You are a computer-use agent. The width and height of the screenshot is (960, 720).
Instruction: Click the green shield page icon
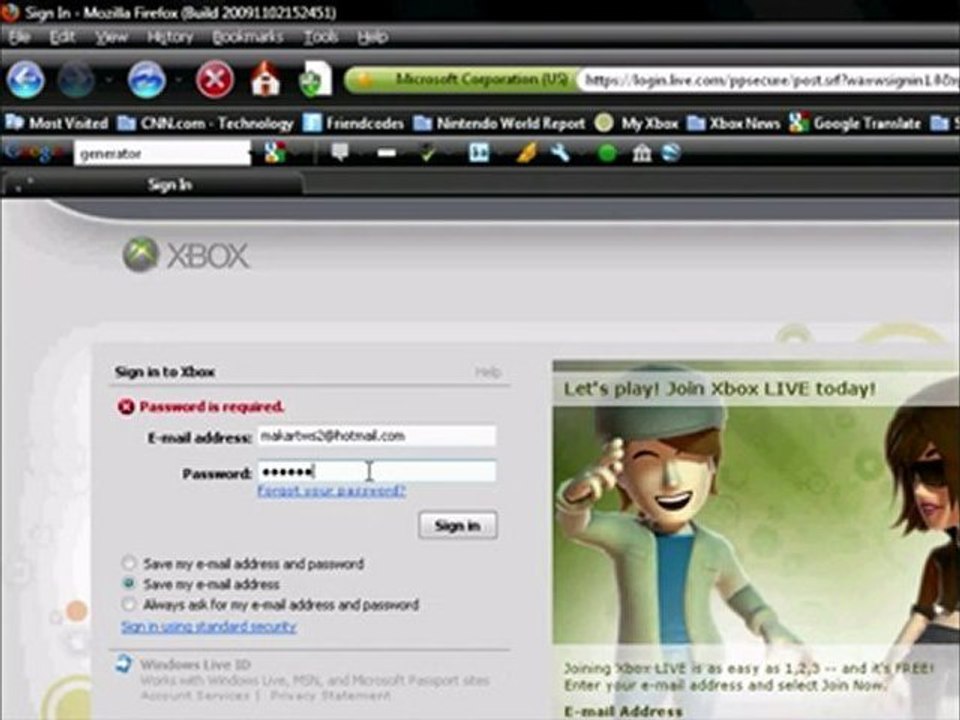315,80
